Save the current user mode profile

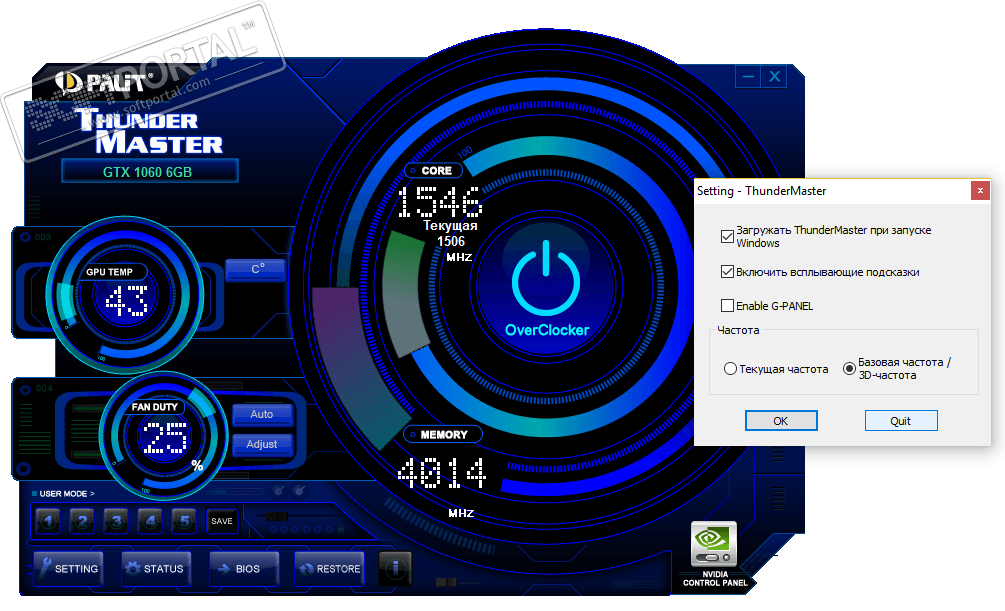tap(222, 521)
